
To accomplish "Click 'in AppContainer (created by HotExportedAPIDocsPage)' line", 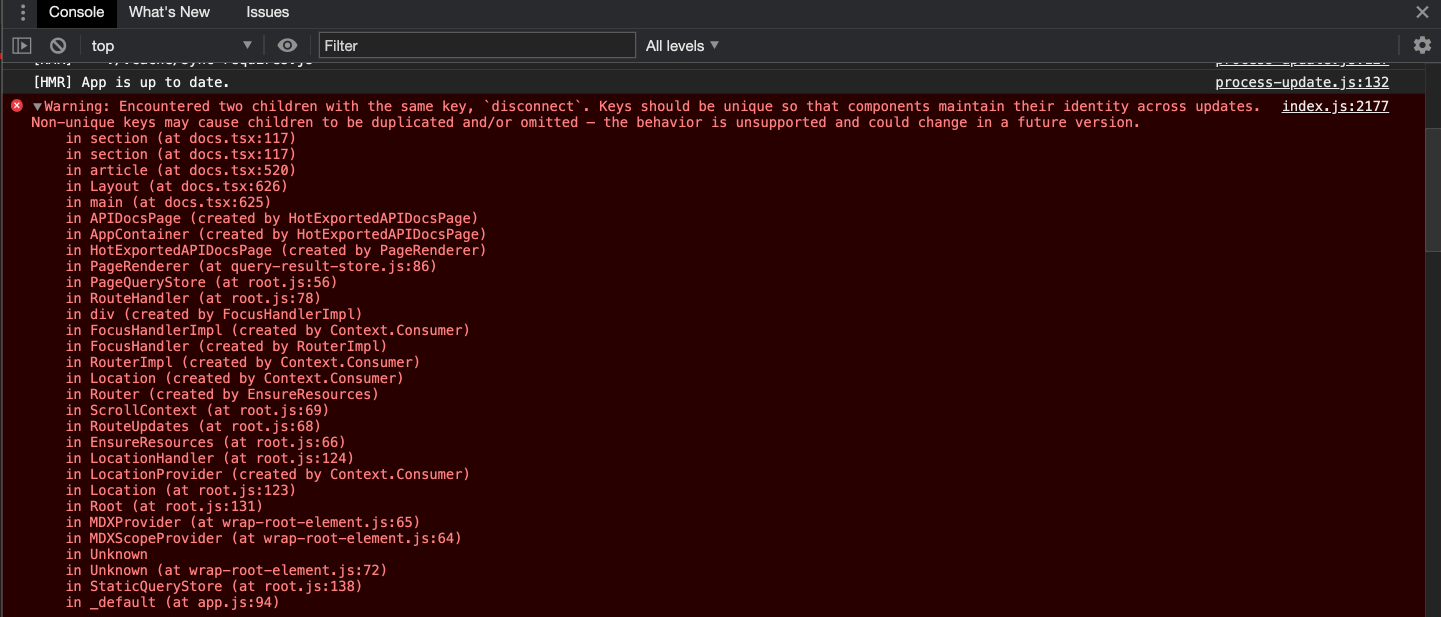I will (x=276, y=234).
